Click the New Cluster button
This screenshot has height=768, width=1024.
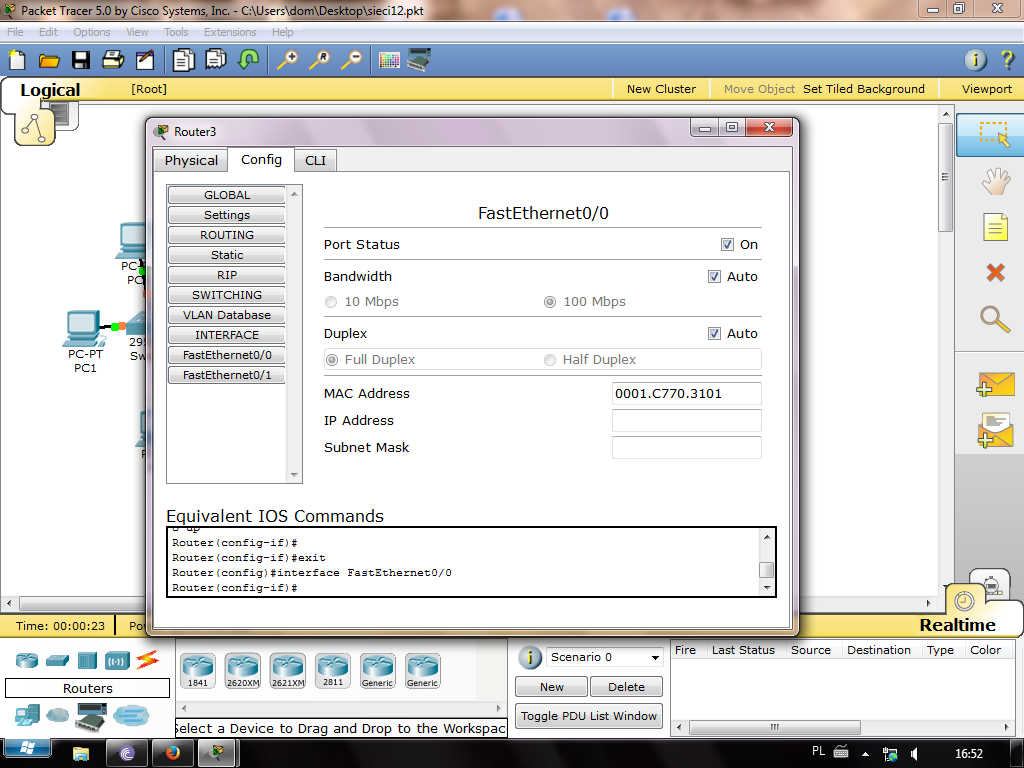[x=661, y=89]
